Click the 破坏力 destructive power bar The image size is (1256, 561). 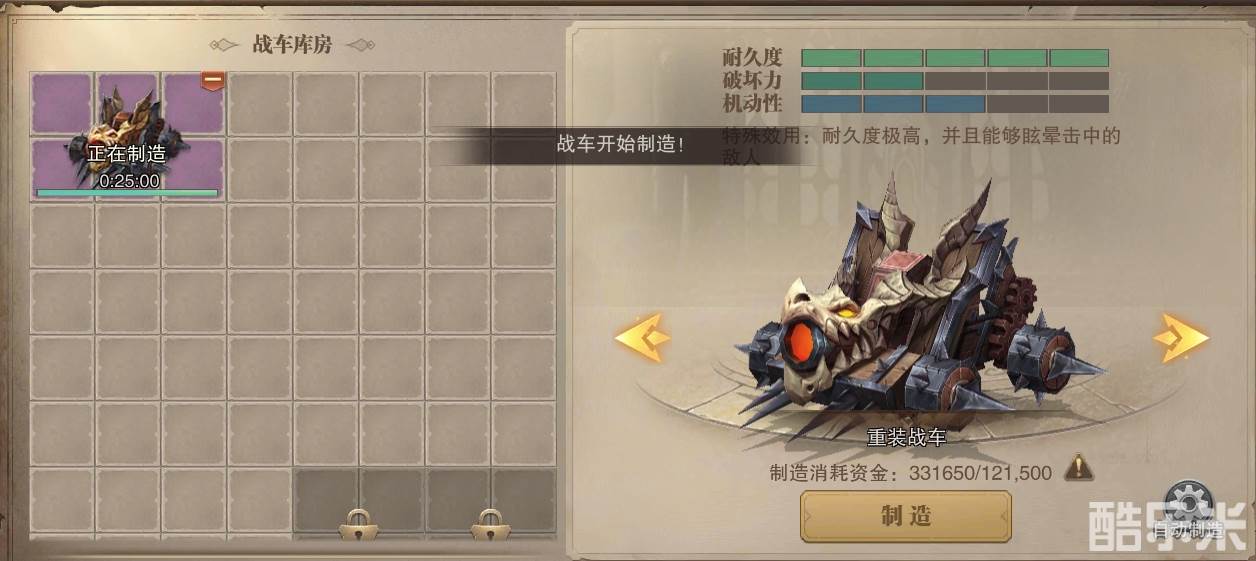(955, 81)
